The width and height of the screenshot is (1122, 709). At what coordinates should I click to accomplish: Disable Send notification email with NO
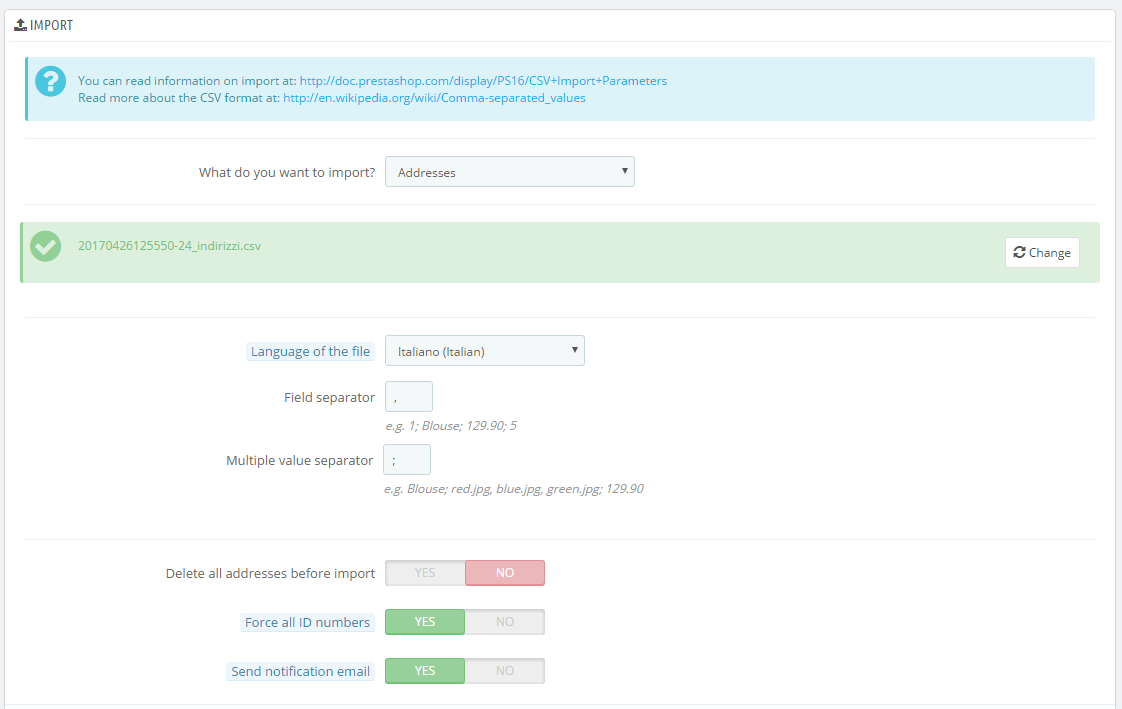[x=505, y=671]
